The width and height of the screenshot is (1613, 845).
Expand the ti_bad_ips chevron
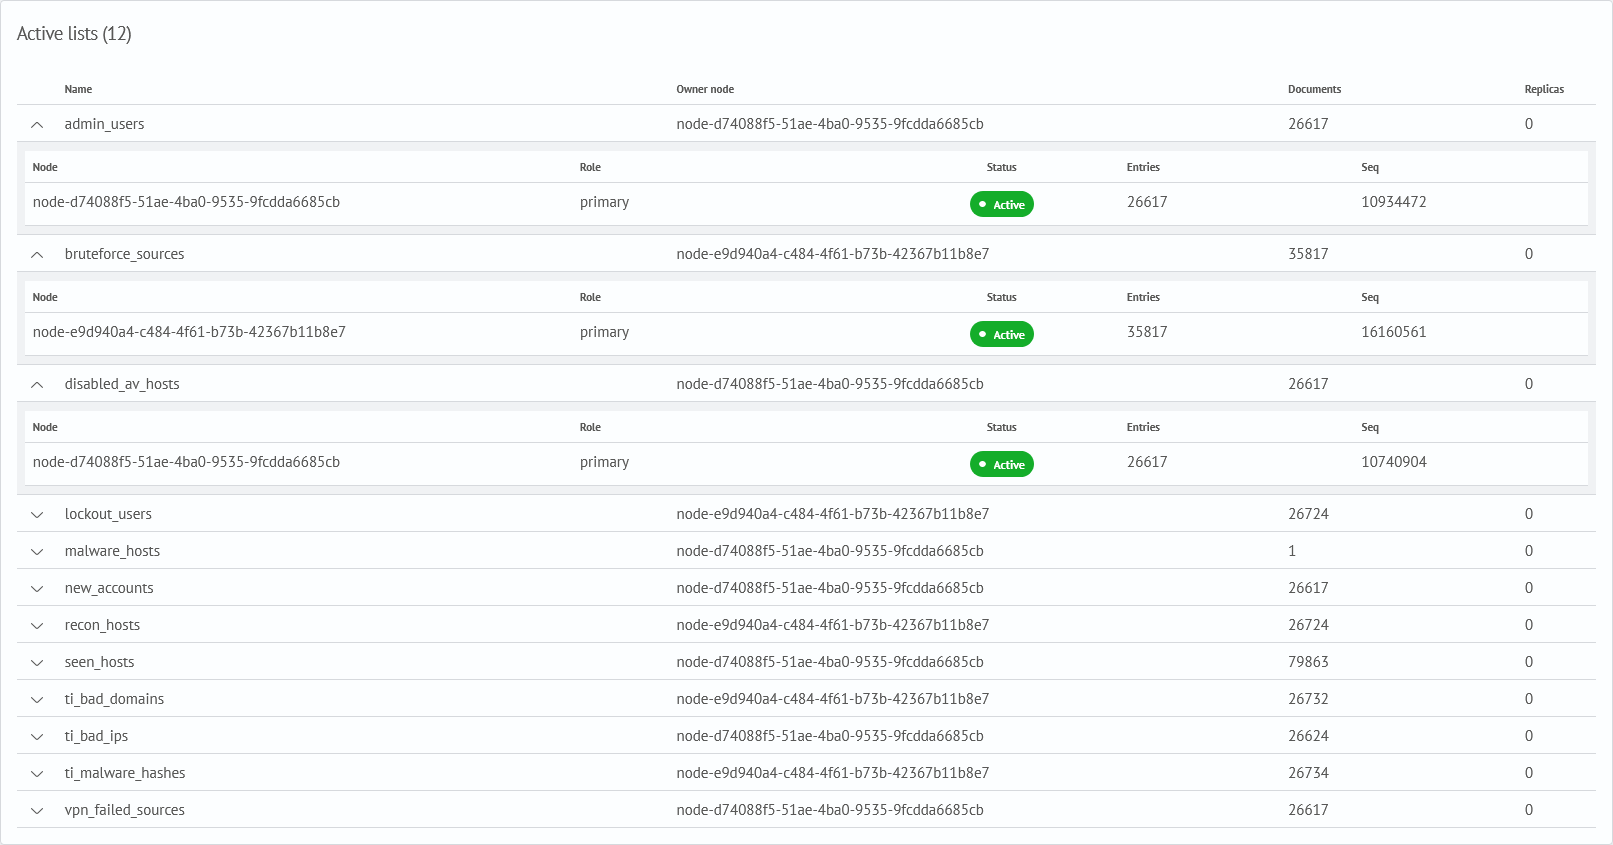click(x=37, y=737)
